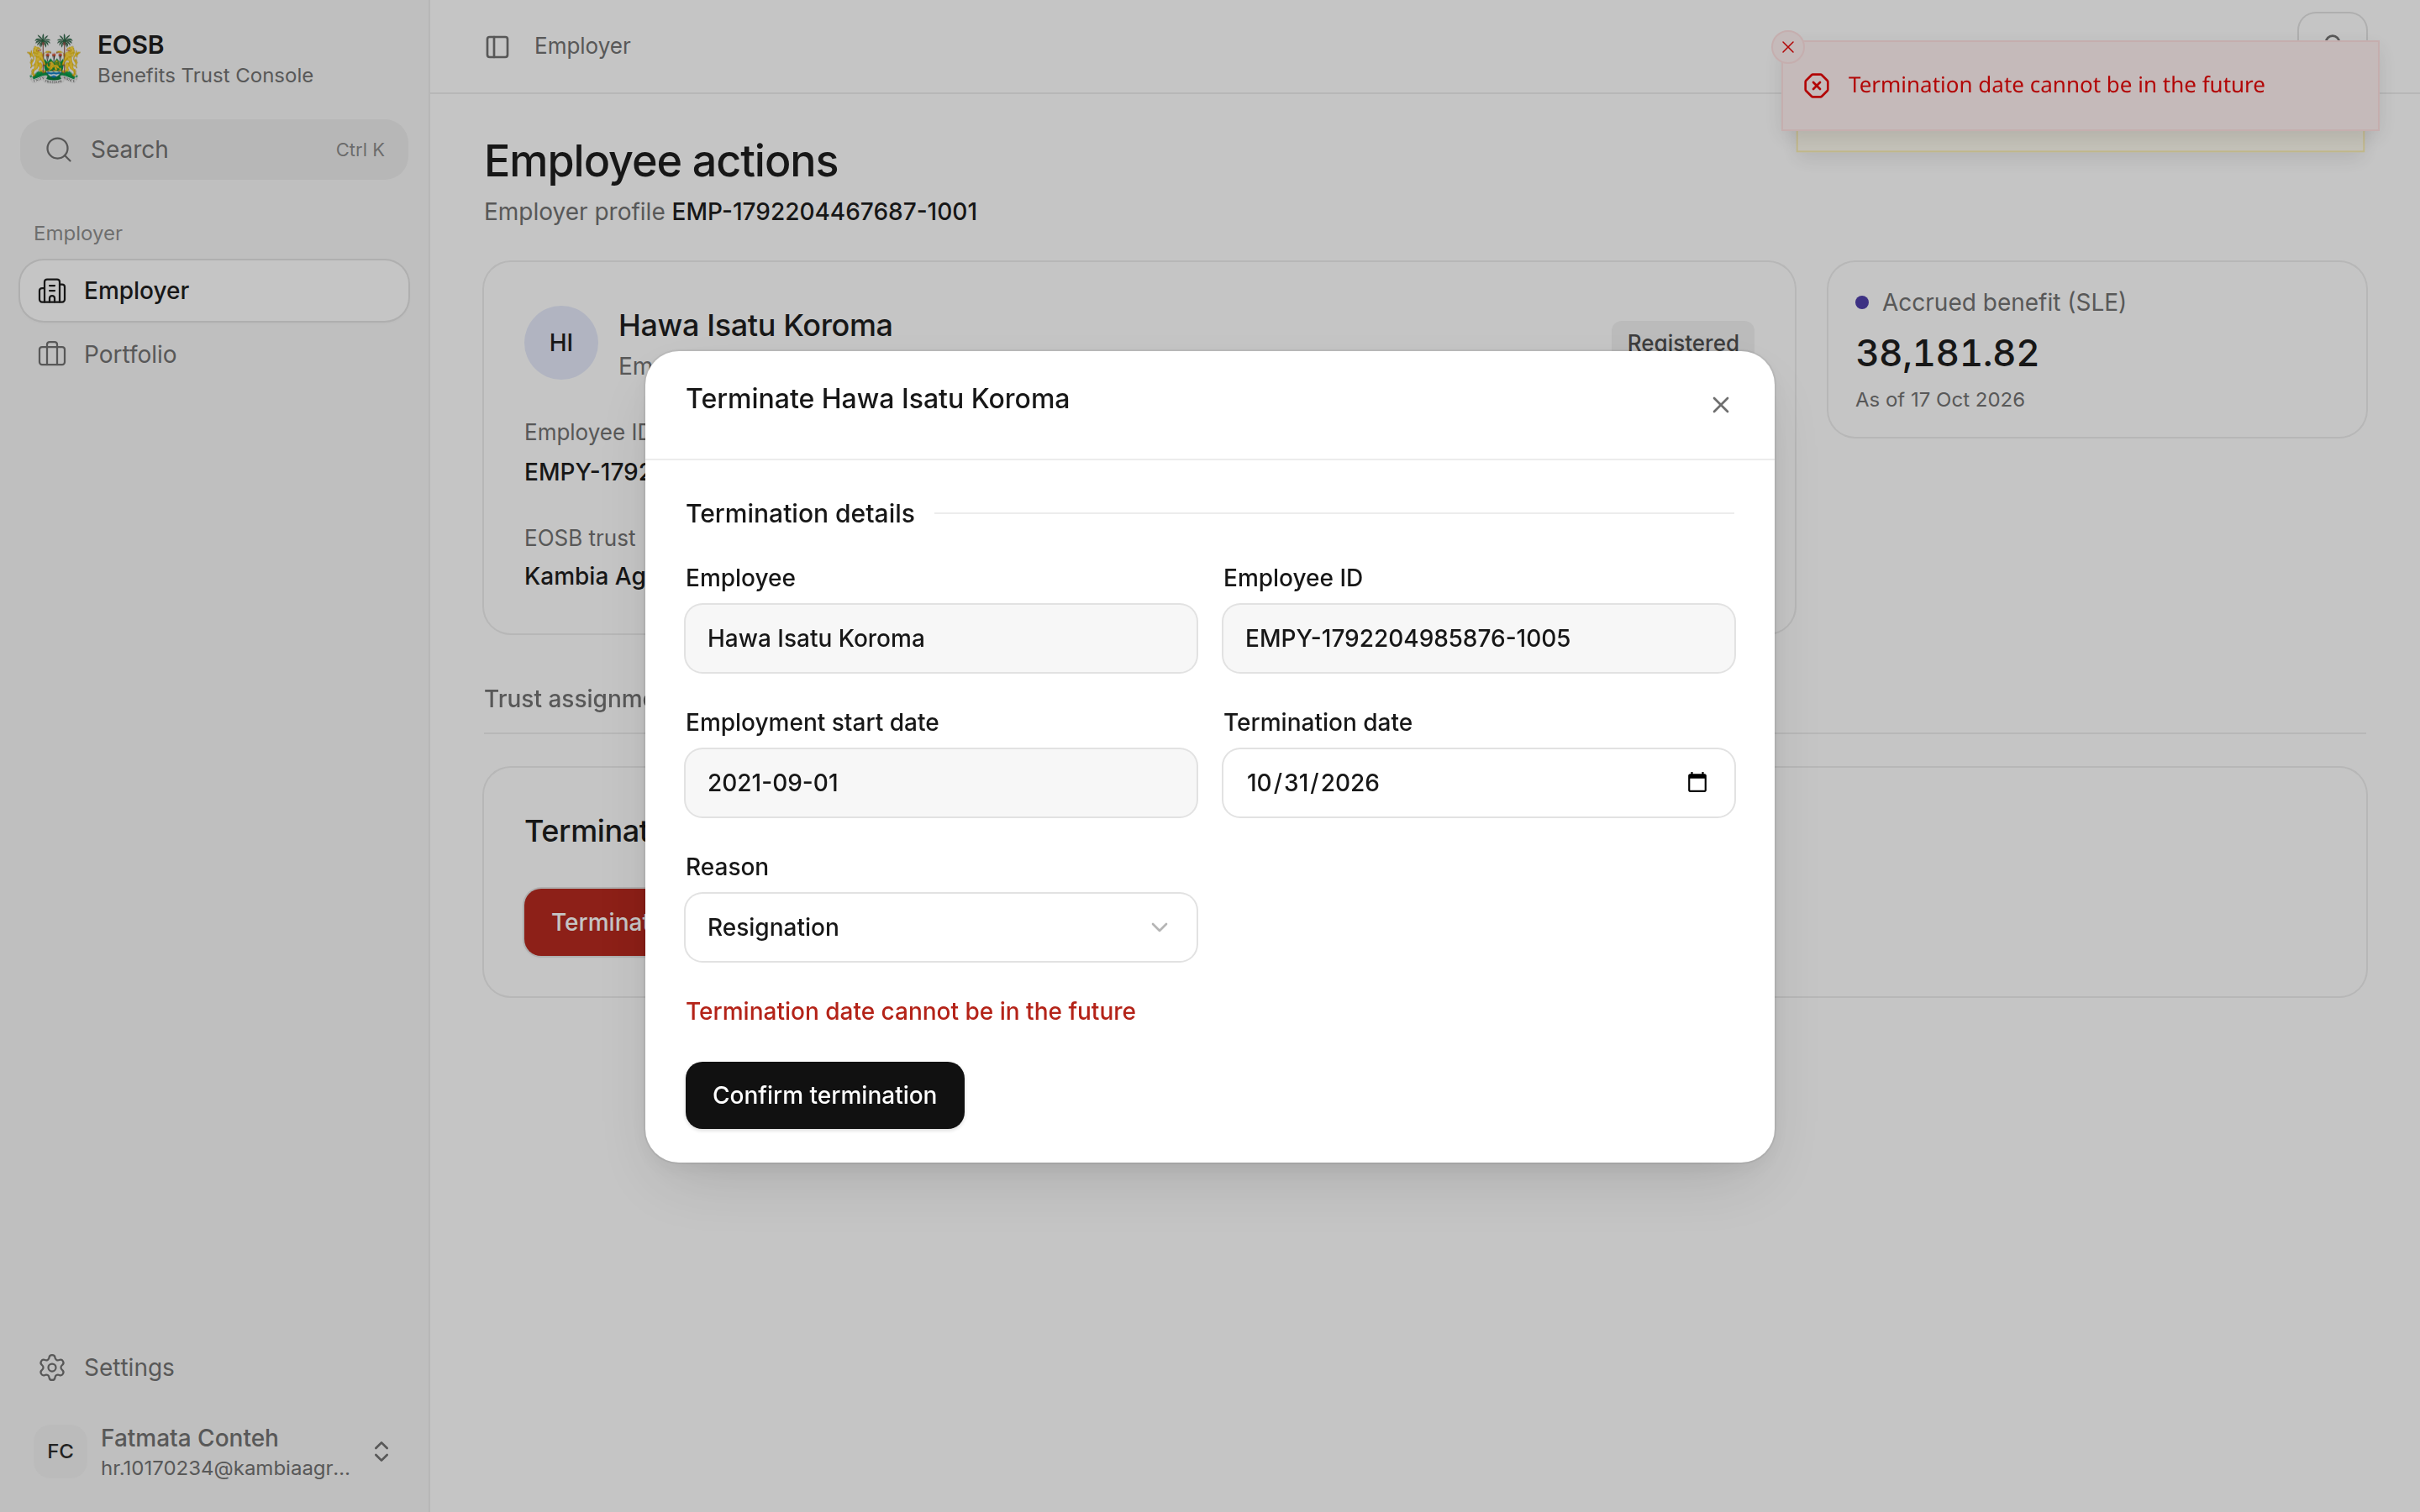Click the red Terminate button behind dialog
This screenshot has height=1512, width=2420.
586,922
